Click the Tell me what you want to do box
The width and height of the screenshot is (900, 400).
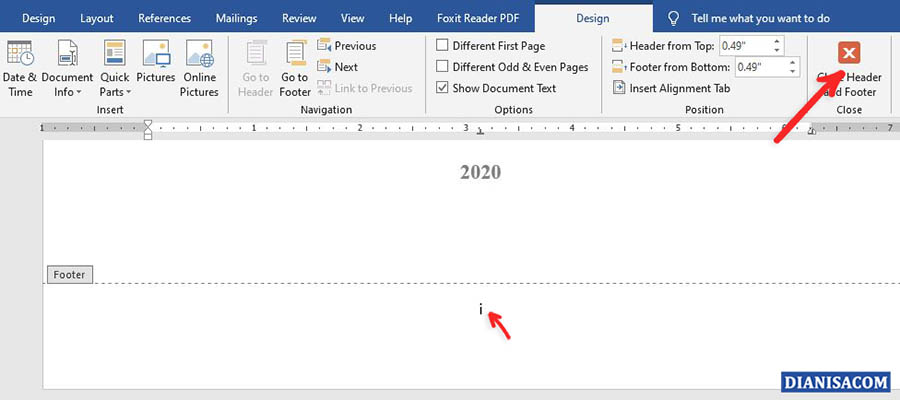[760, 18]
